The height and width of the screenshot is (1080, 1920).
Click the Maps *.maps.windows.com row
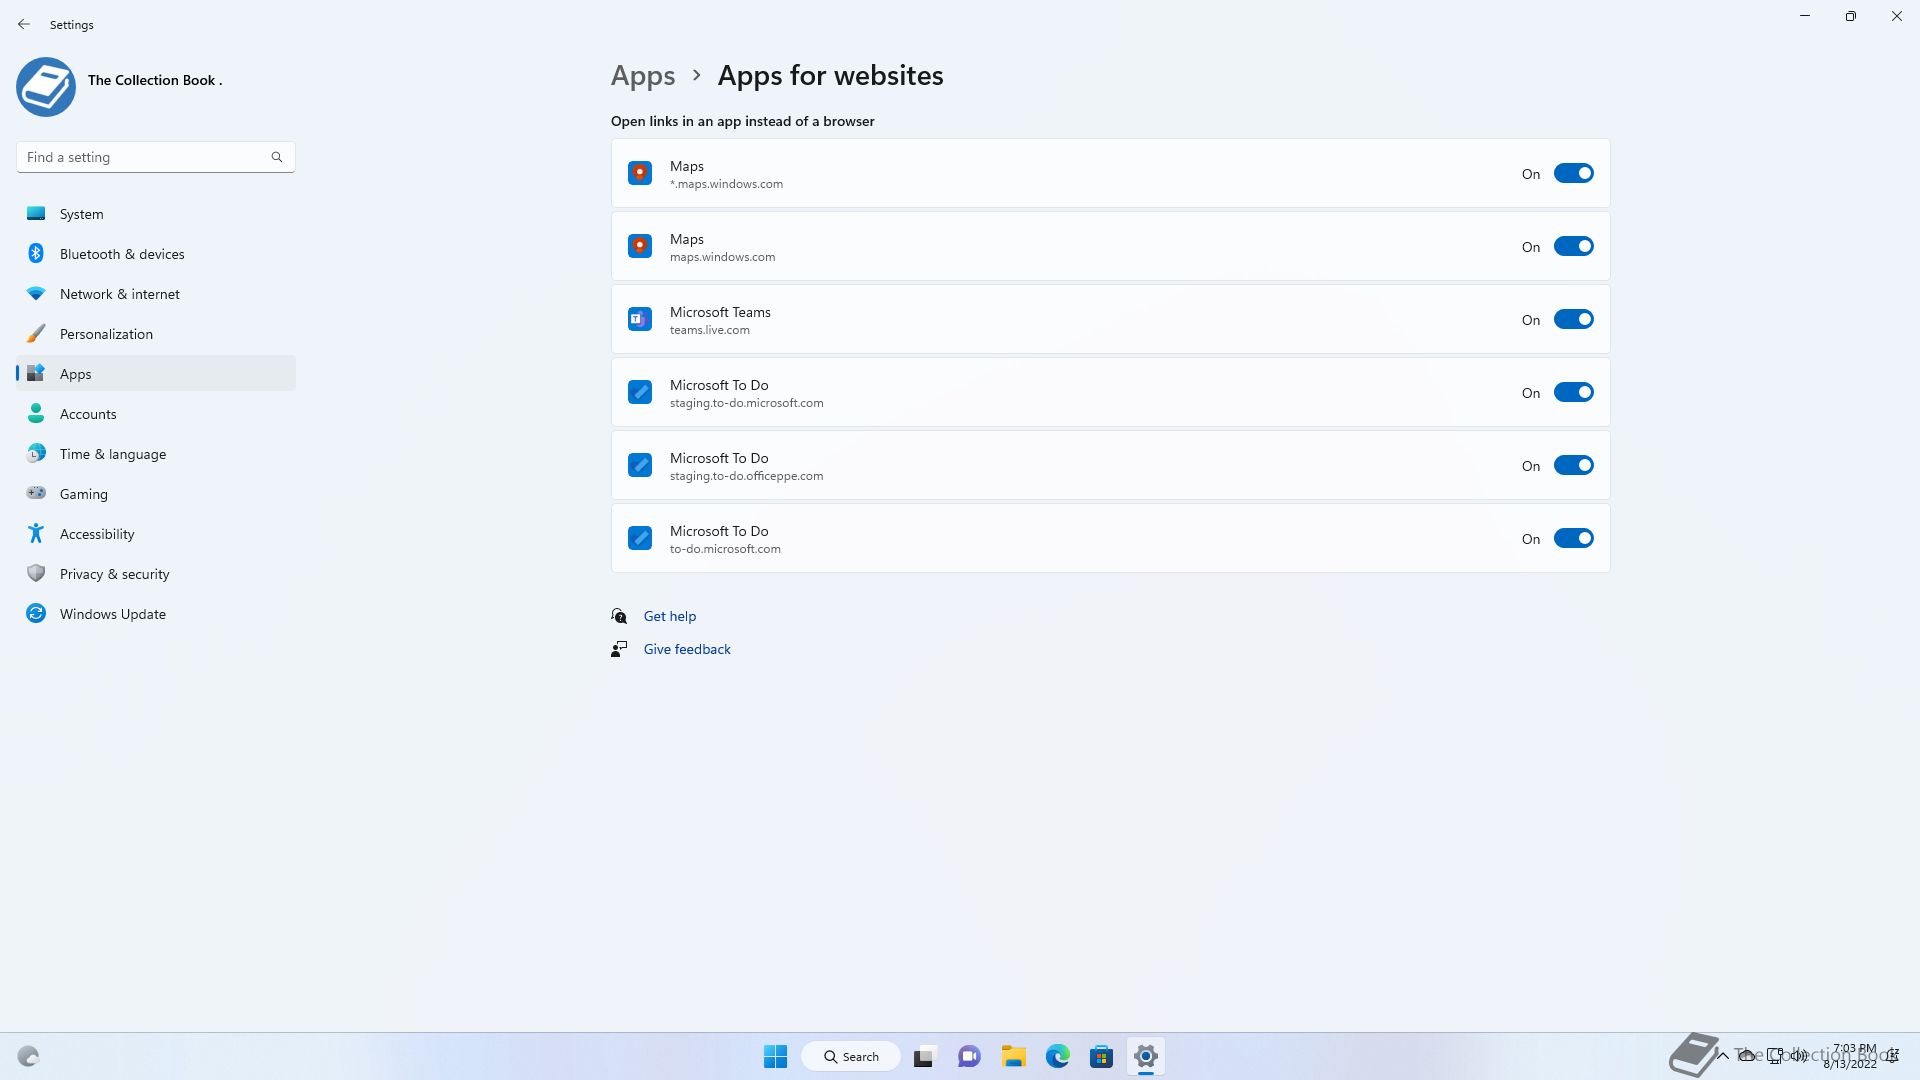tap(1110, 173)
